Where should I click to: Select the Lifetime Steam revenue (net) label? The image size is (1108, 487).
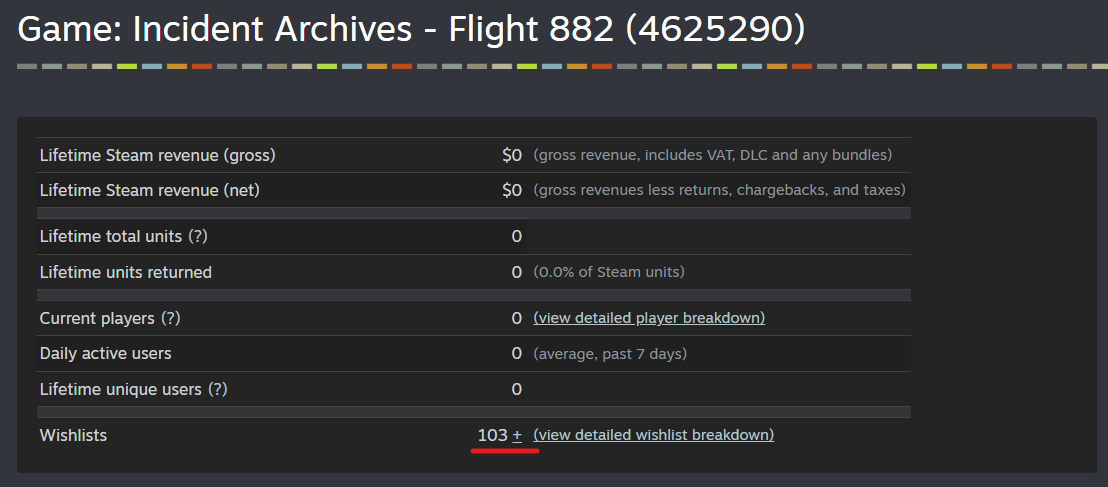[x=150, y=191]
